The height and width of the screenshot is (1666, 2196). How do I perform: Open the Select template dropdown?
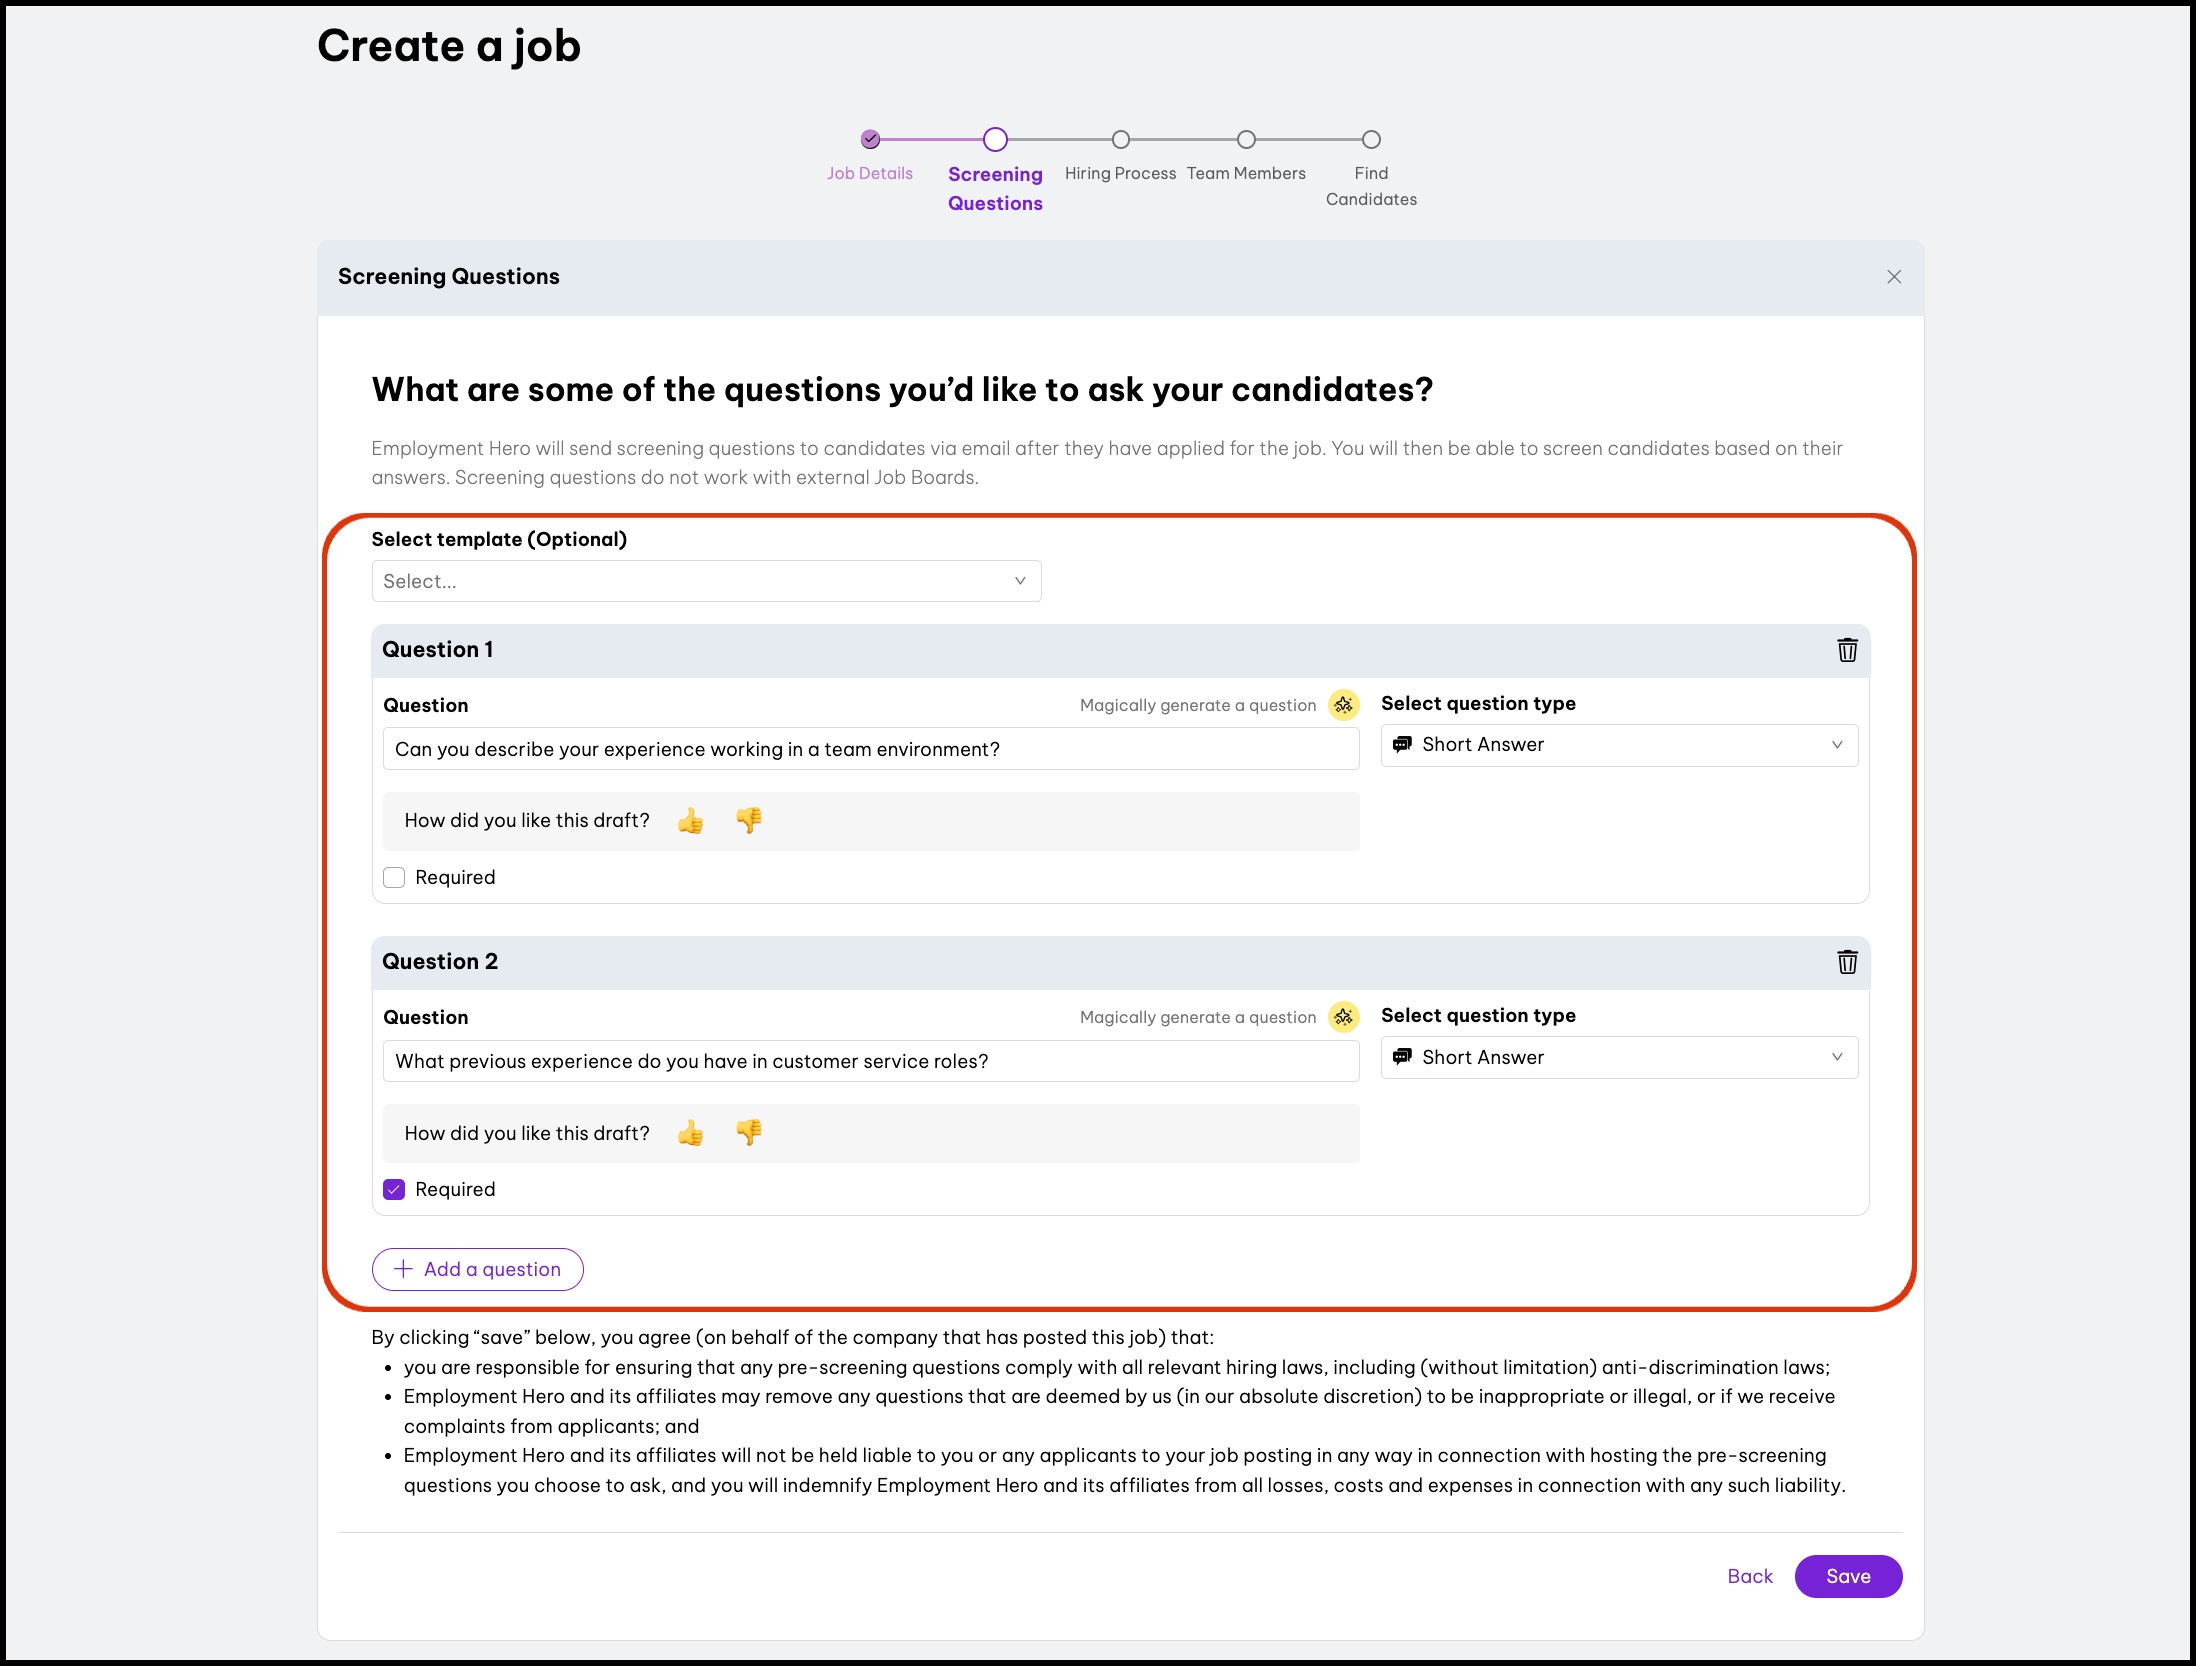coord(706,581)
